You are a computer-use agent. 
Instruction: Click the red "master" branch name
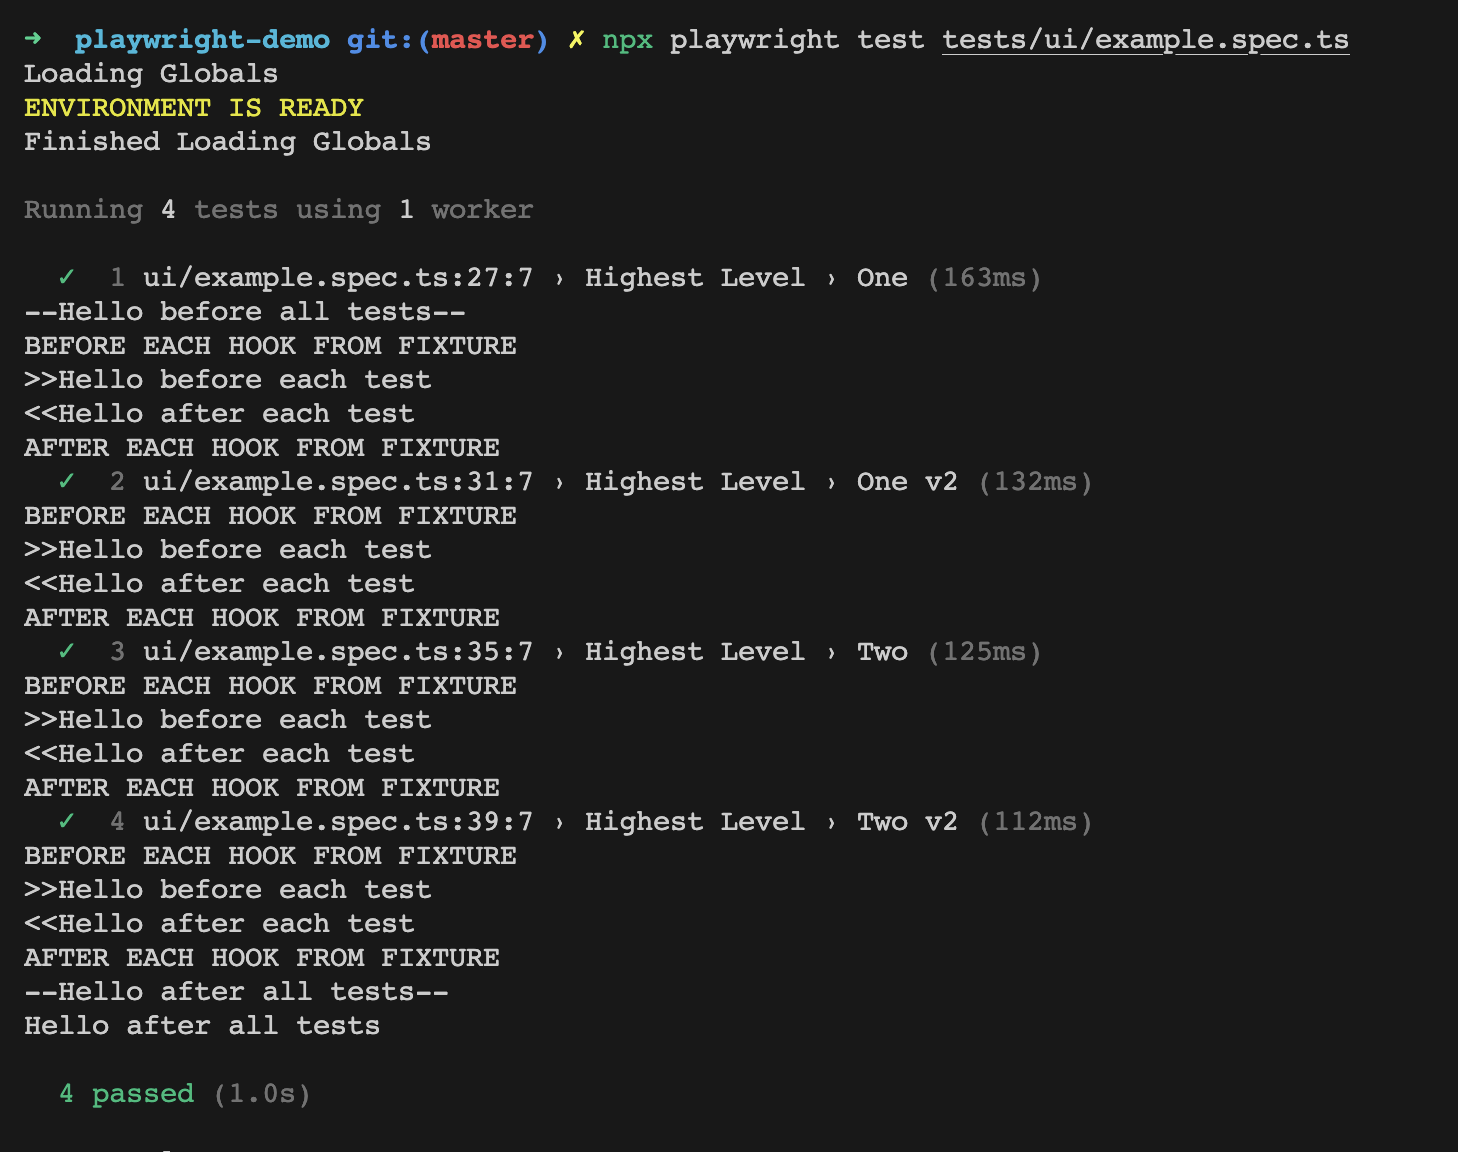pos(483,39)
